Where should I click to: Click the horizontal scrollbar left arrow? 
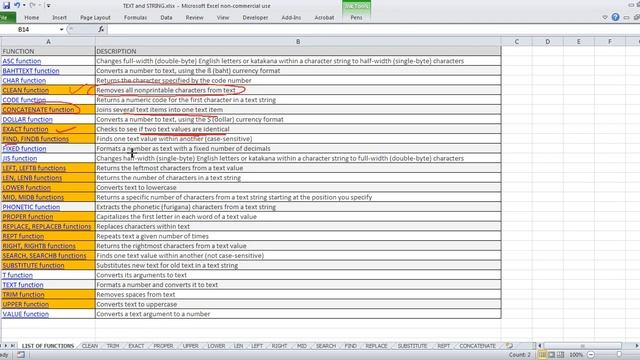tap(540, 346)
